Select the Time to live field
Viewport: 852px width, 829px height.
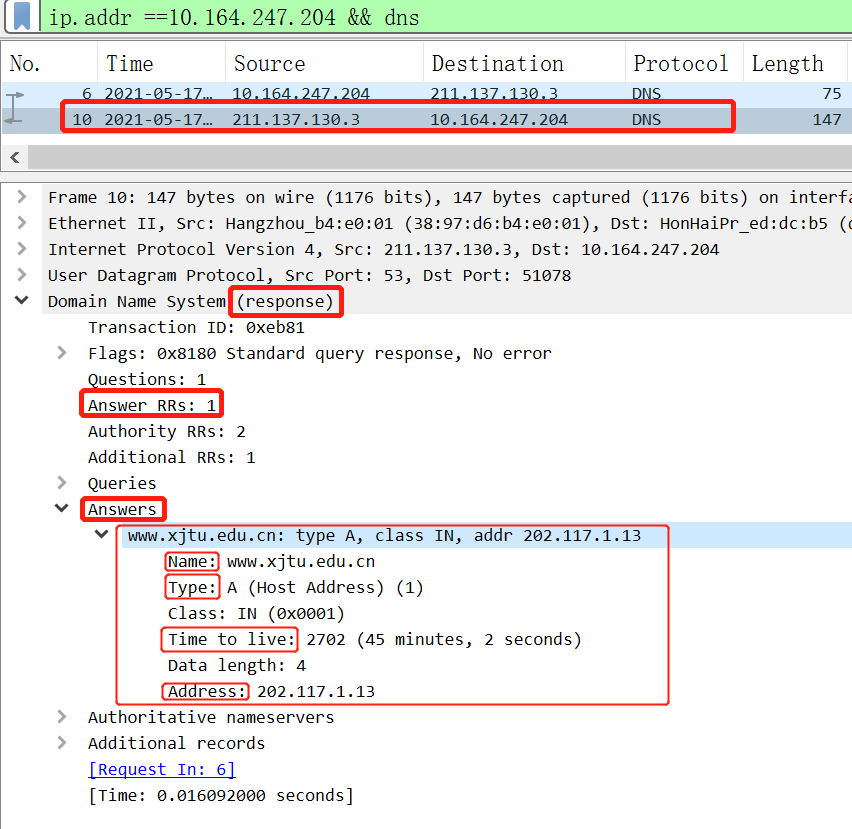tap(229, 639)
